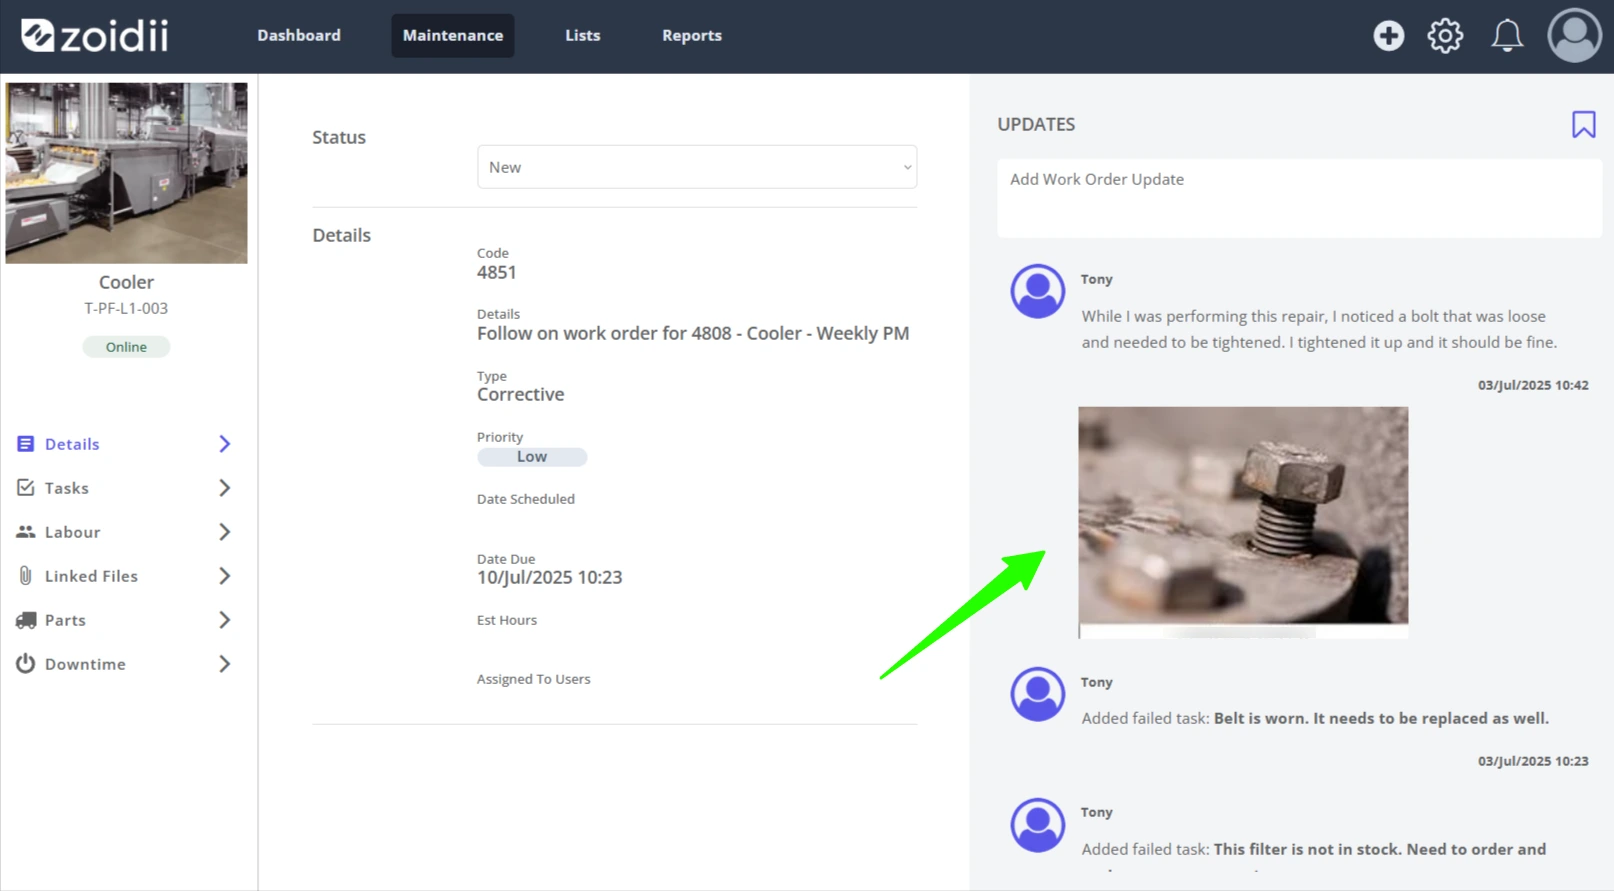Expand the Details sidebar chevron
1614x891 pixels.
tap(225, 444)
